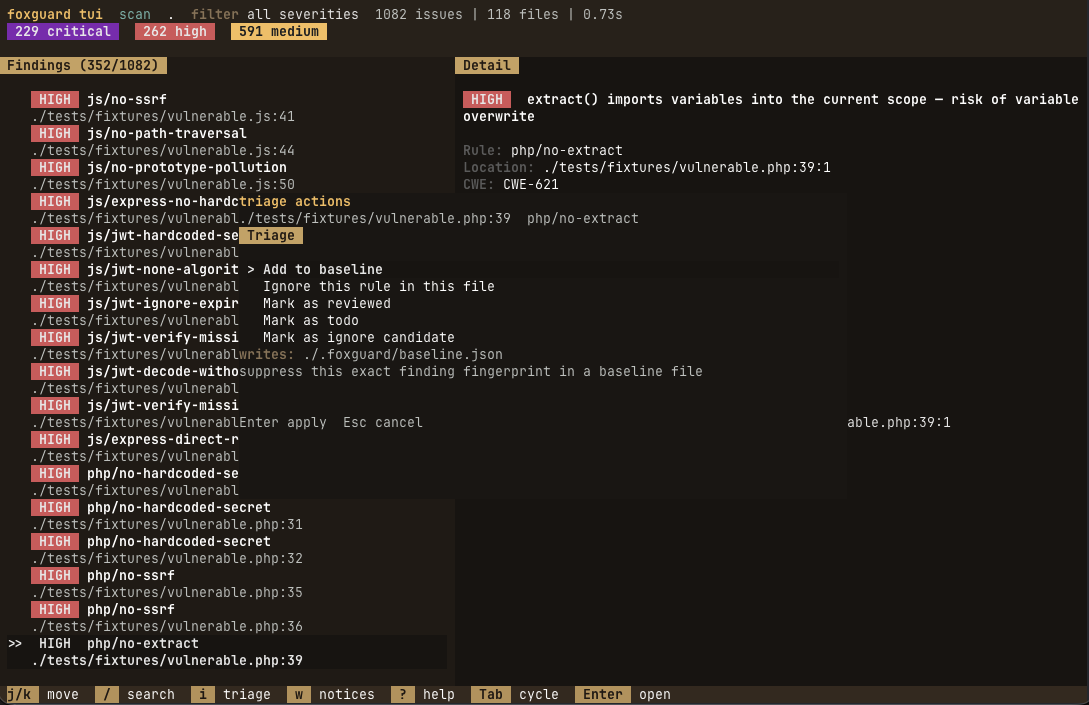Viewport: 1089px width, 705px height.
Task: Switch to the Detail tab
Action: pos(487,65)
